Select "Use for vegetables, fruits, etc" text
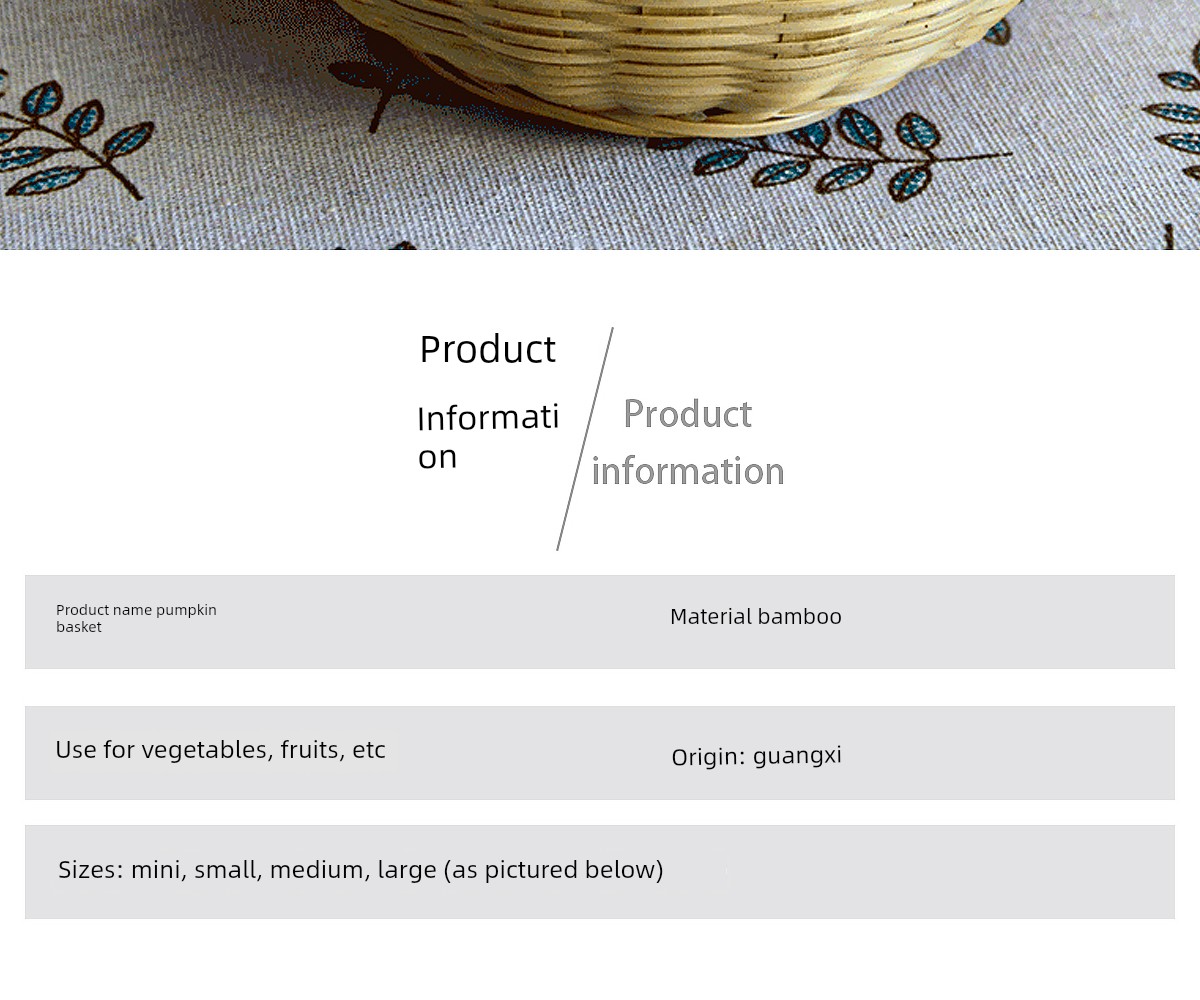The height and width of the screenshot is (1000, 1200). point(220,750)
